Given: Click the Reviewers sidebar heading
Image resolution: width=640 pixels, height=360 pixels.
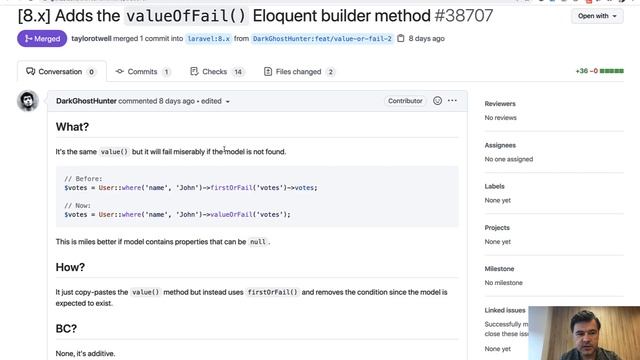Looking at the screenshot, I should click(500, 104).
